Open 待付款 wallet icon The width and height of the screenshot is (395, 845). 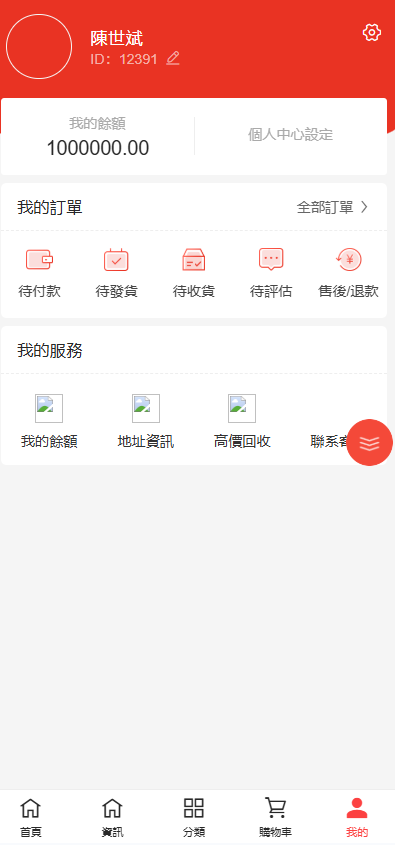[x=39, y=260]
